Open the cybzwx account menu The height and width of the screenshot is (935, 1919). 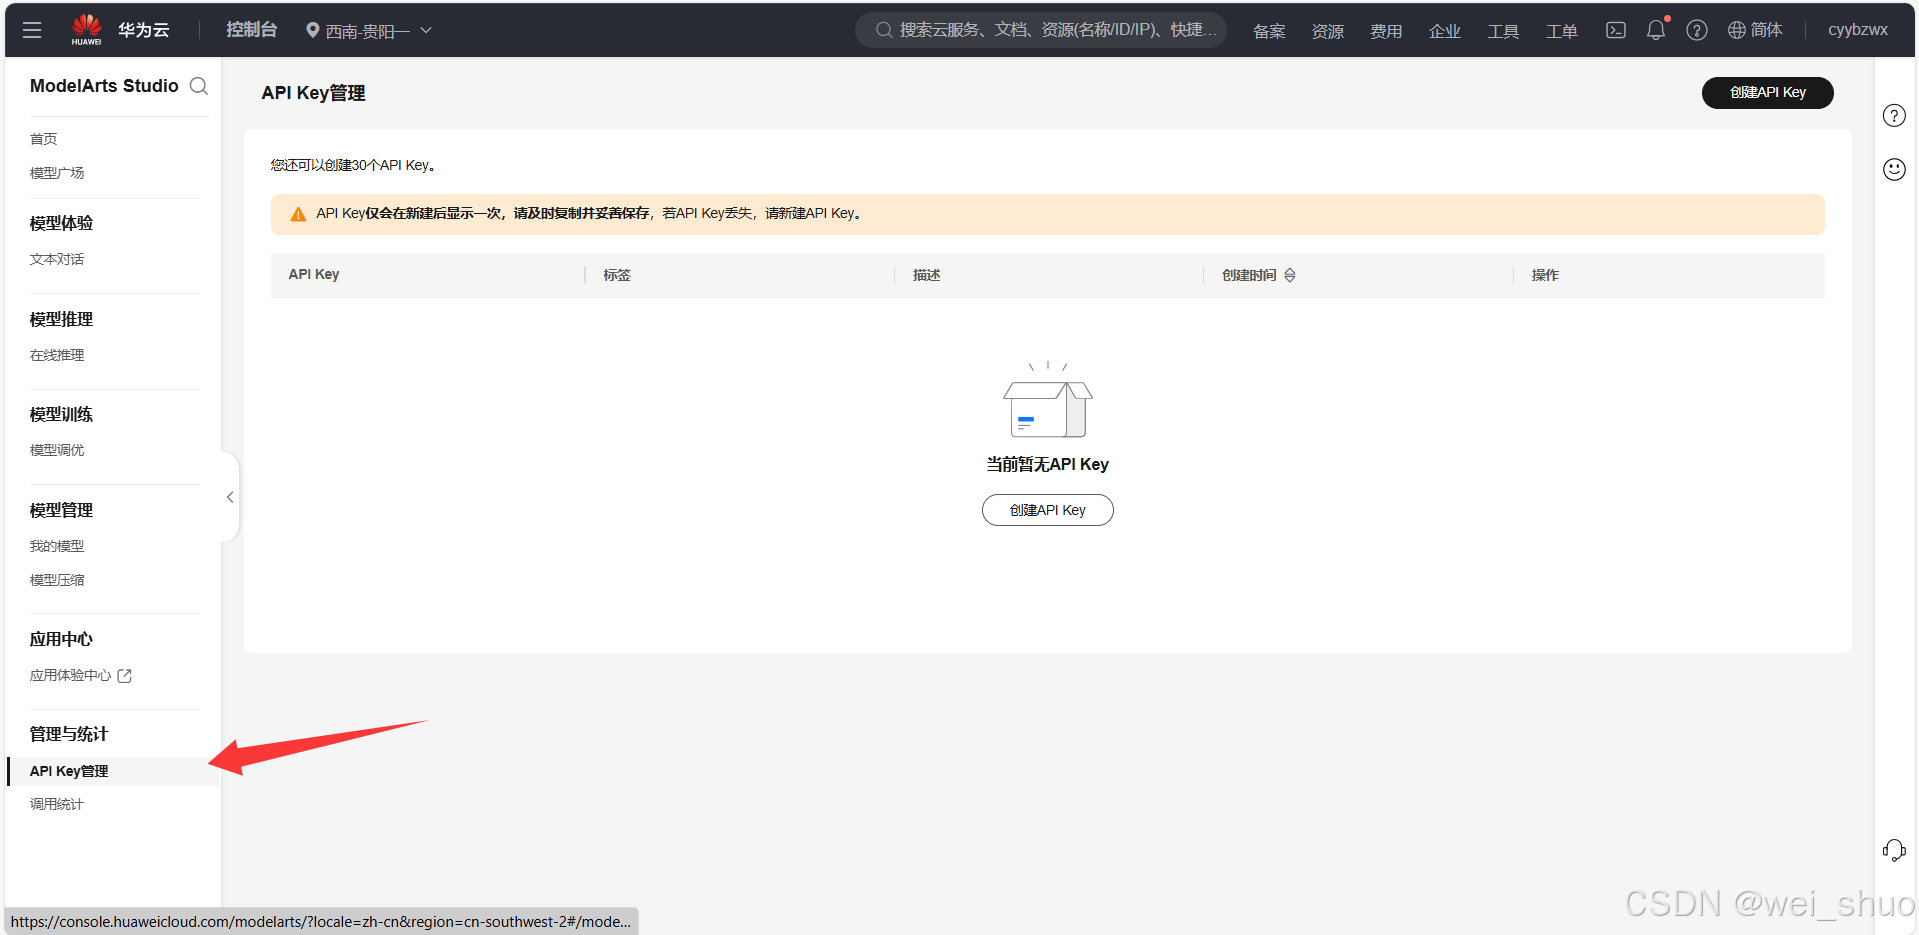click(1858, 30)
